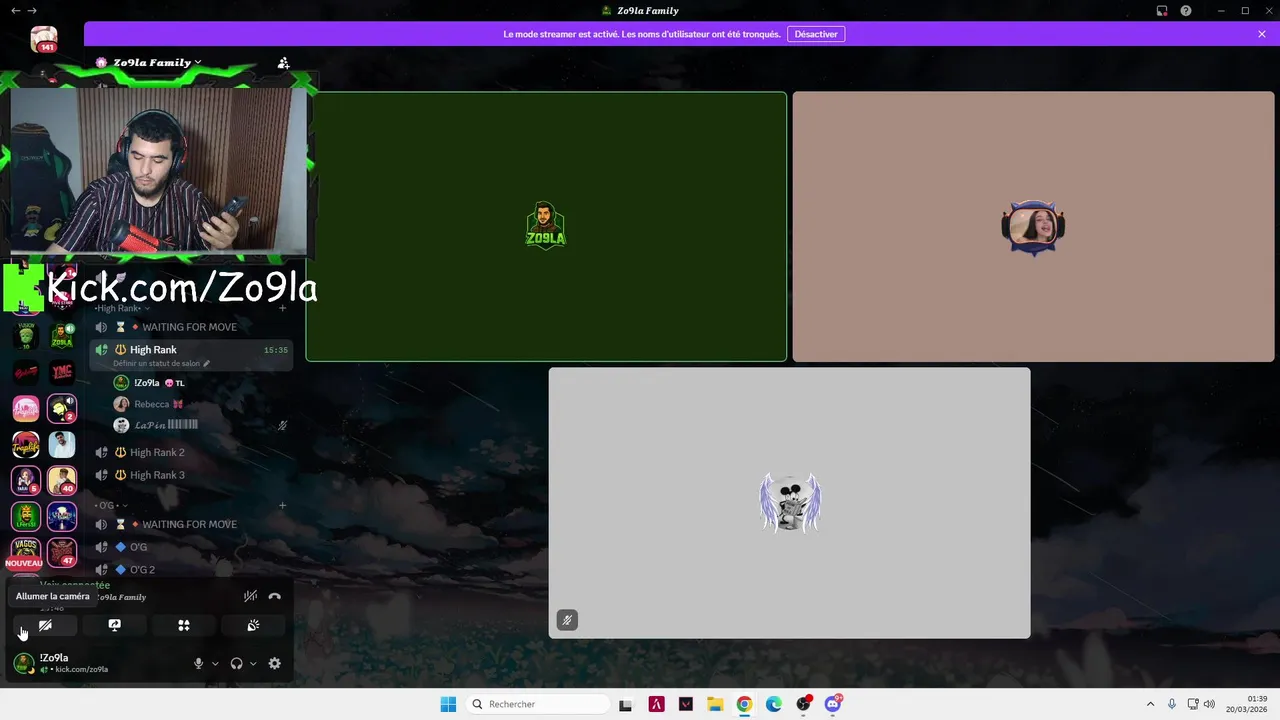Click the gray LaPin video tile

pos(789,503)
